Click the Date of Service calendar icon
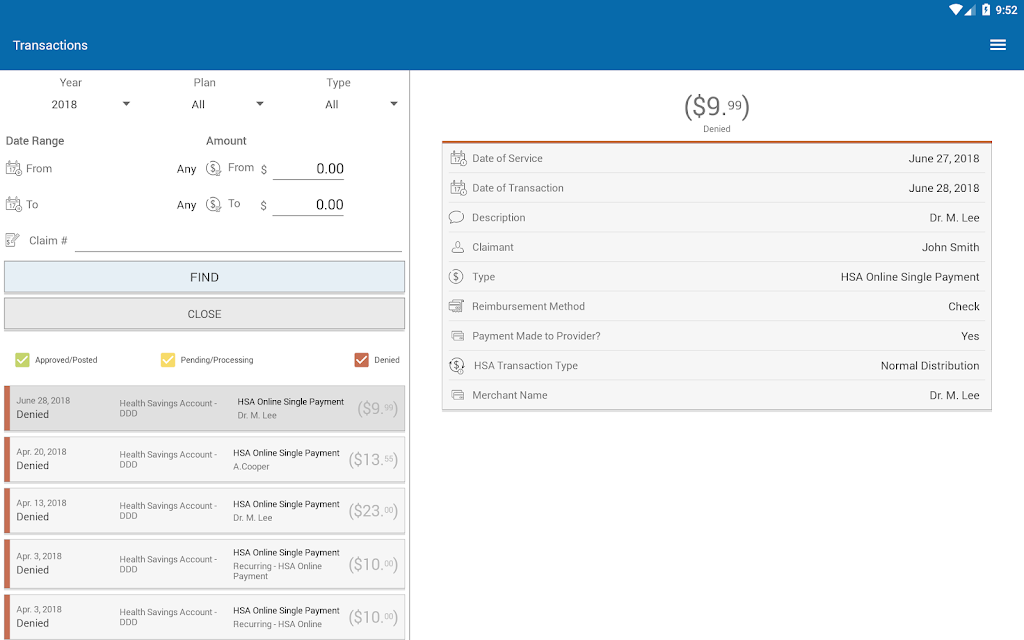 point(458,158)
